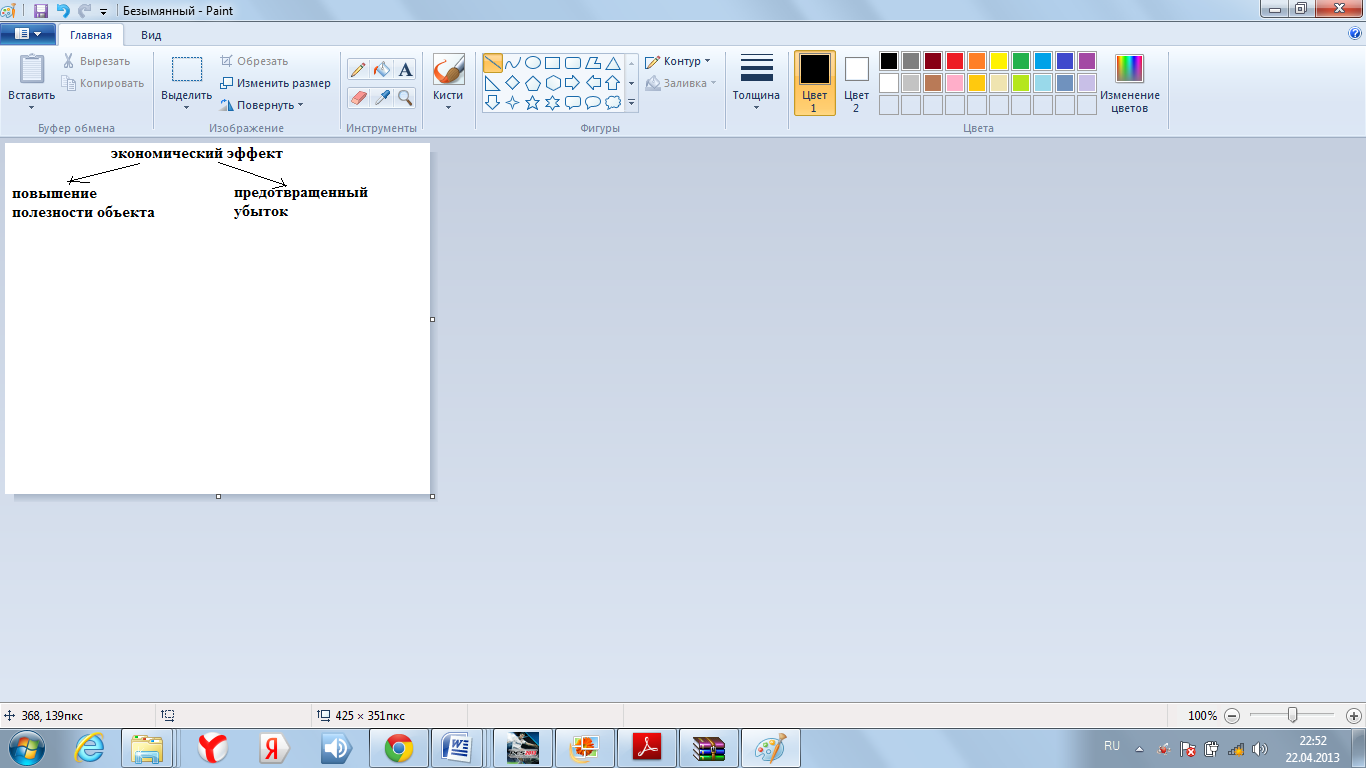The image size is (1366, 768).
Task: Activate Цвет 2 background color
Action: [856, 83]
